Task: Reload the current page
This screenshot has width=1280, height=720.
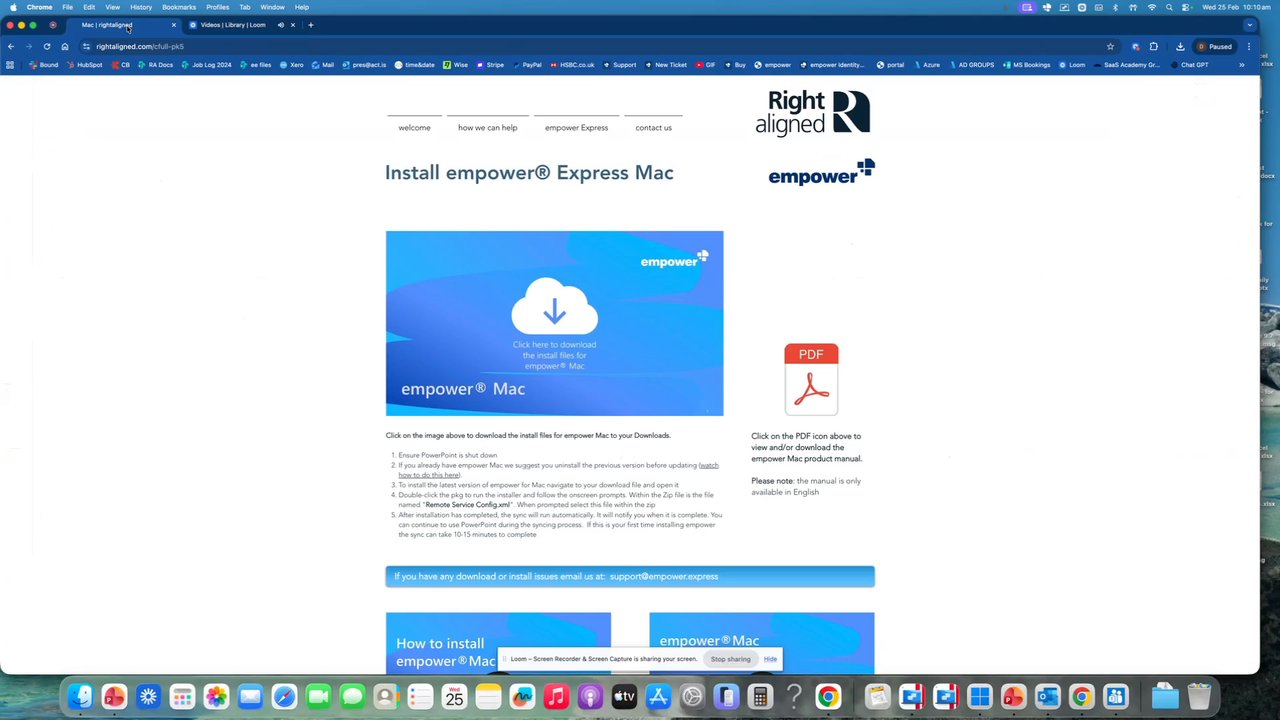Action: [x=47, y=46]
